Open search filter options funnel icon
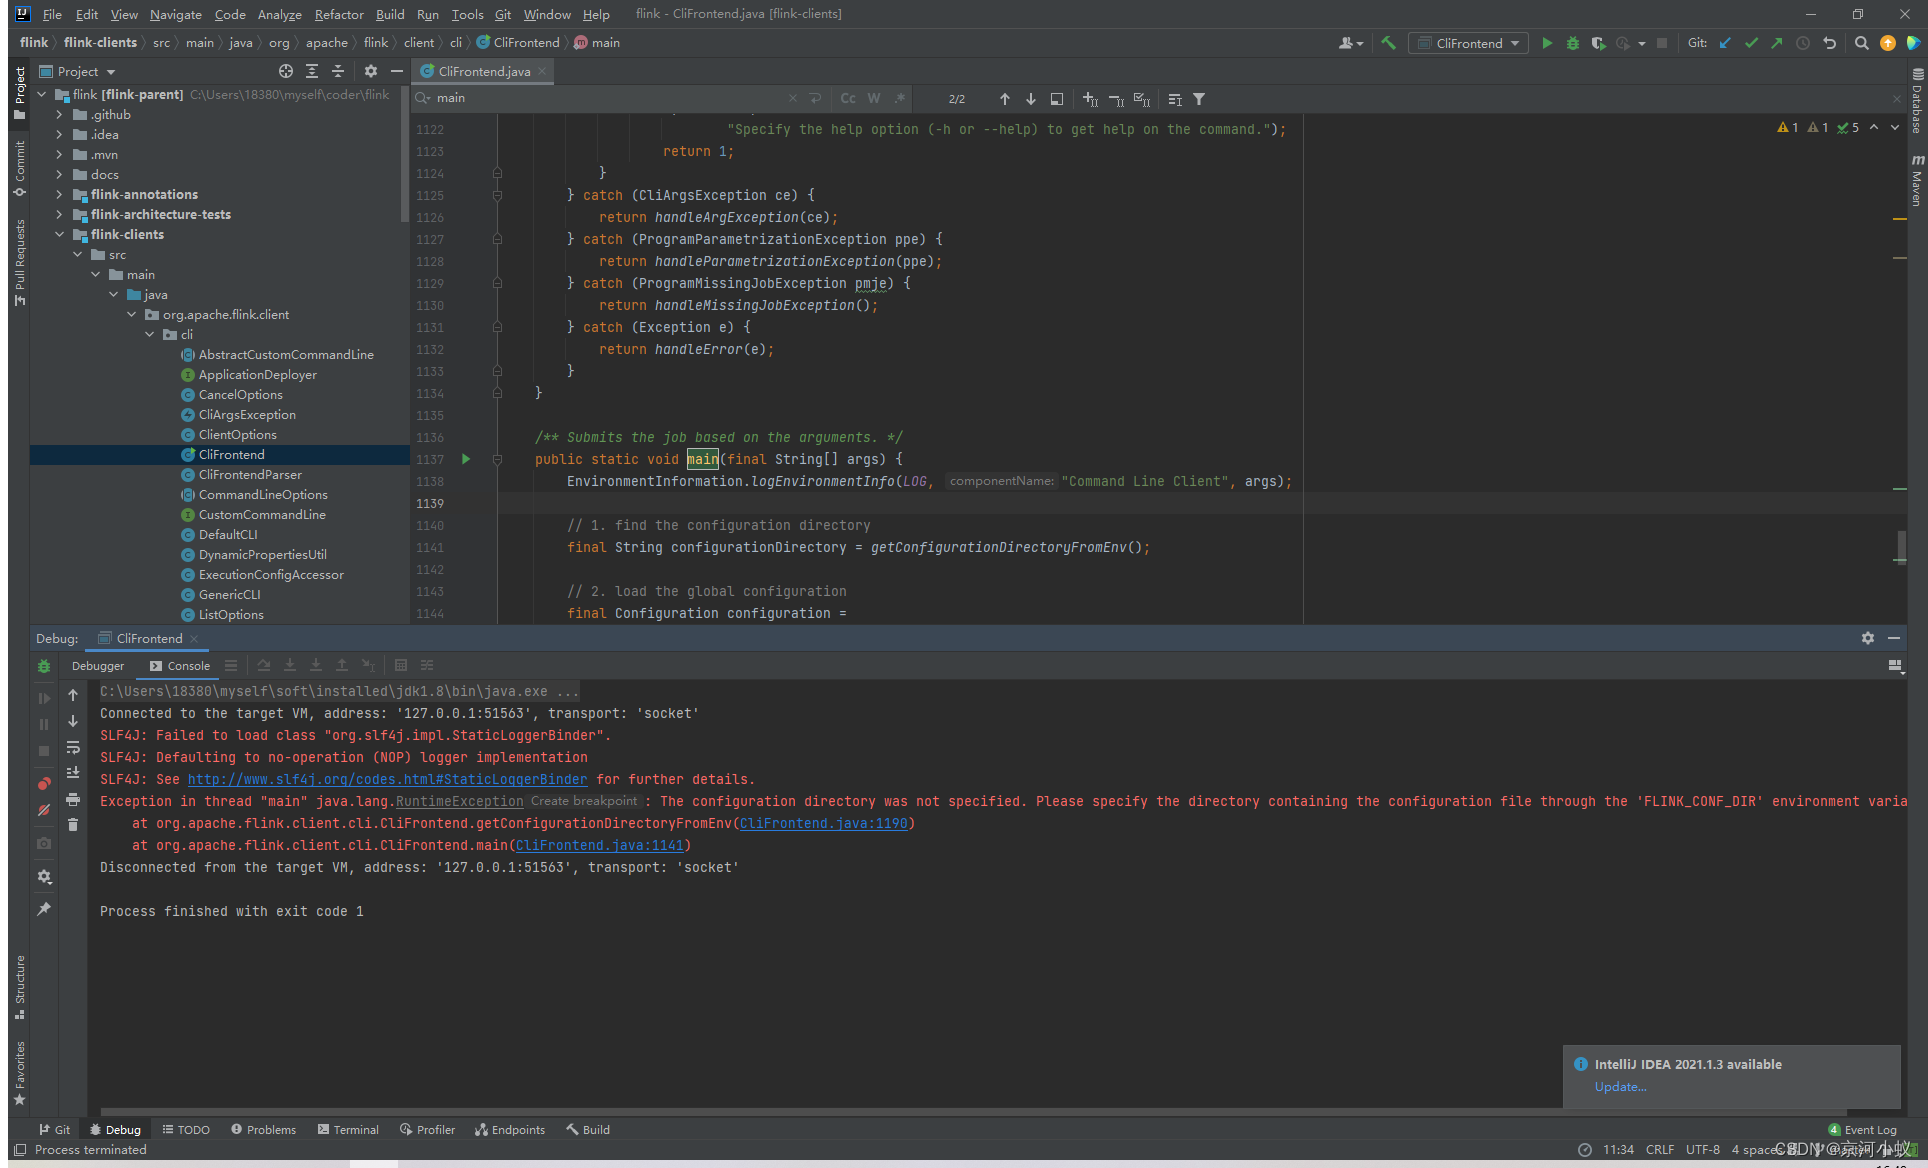Screen dimensions: 1928x1168 click(x=1199, y=99)
